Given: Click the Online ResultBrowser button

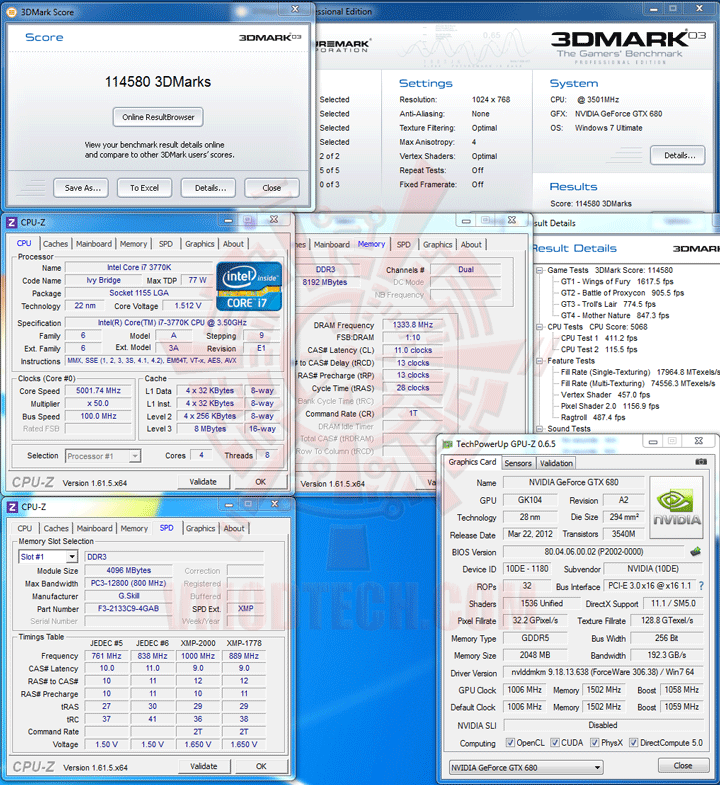Looking at the screenshot, I should 158,117.
